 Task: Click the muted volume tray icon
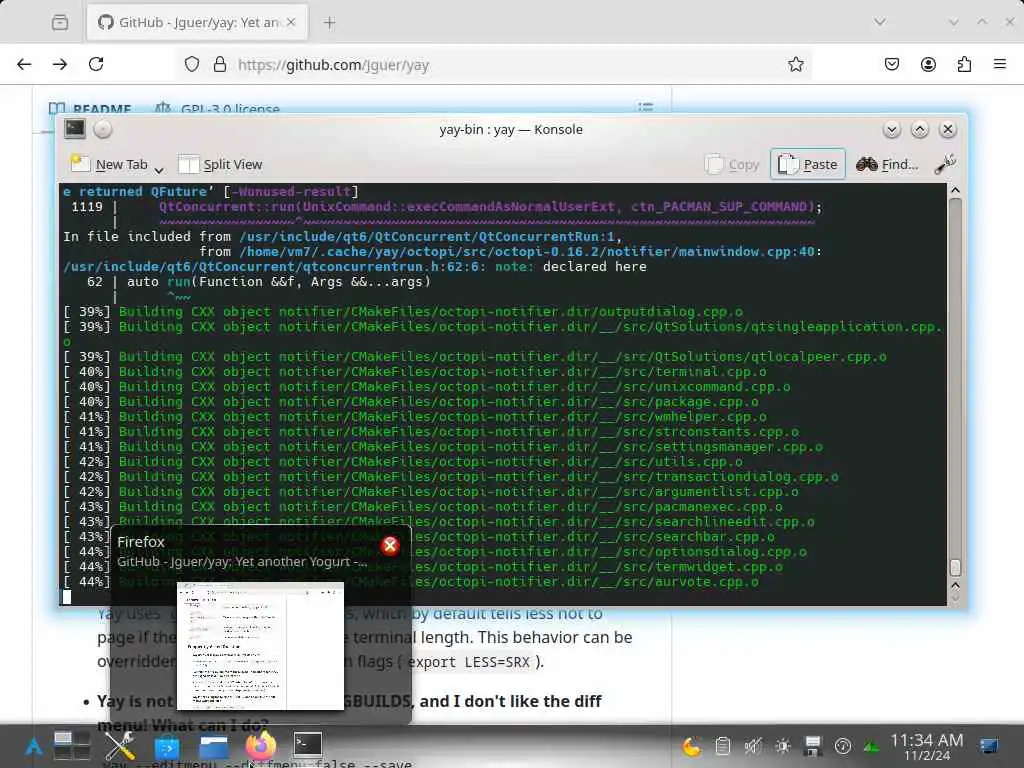tap(752, 746)
